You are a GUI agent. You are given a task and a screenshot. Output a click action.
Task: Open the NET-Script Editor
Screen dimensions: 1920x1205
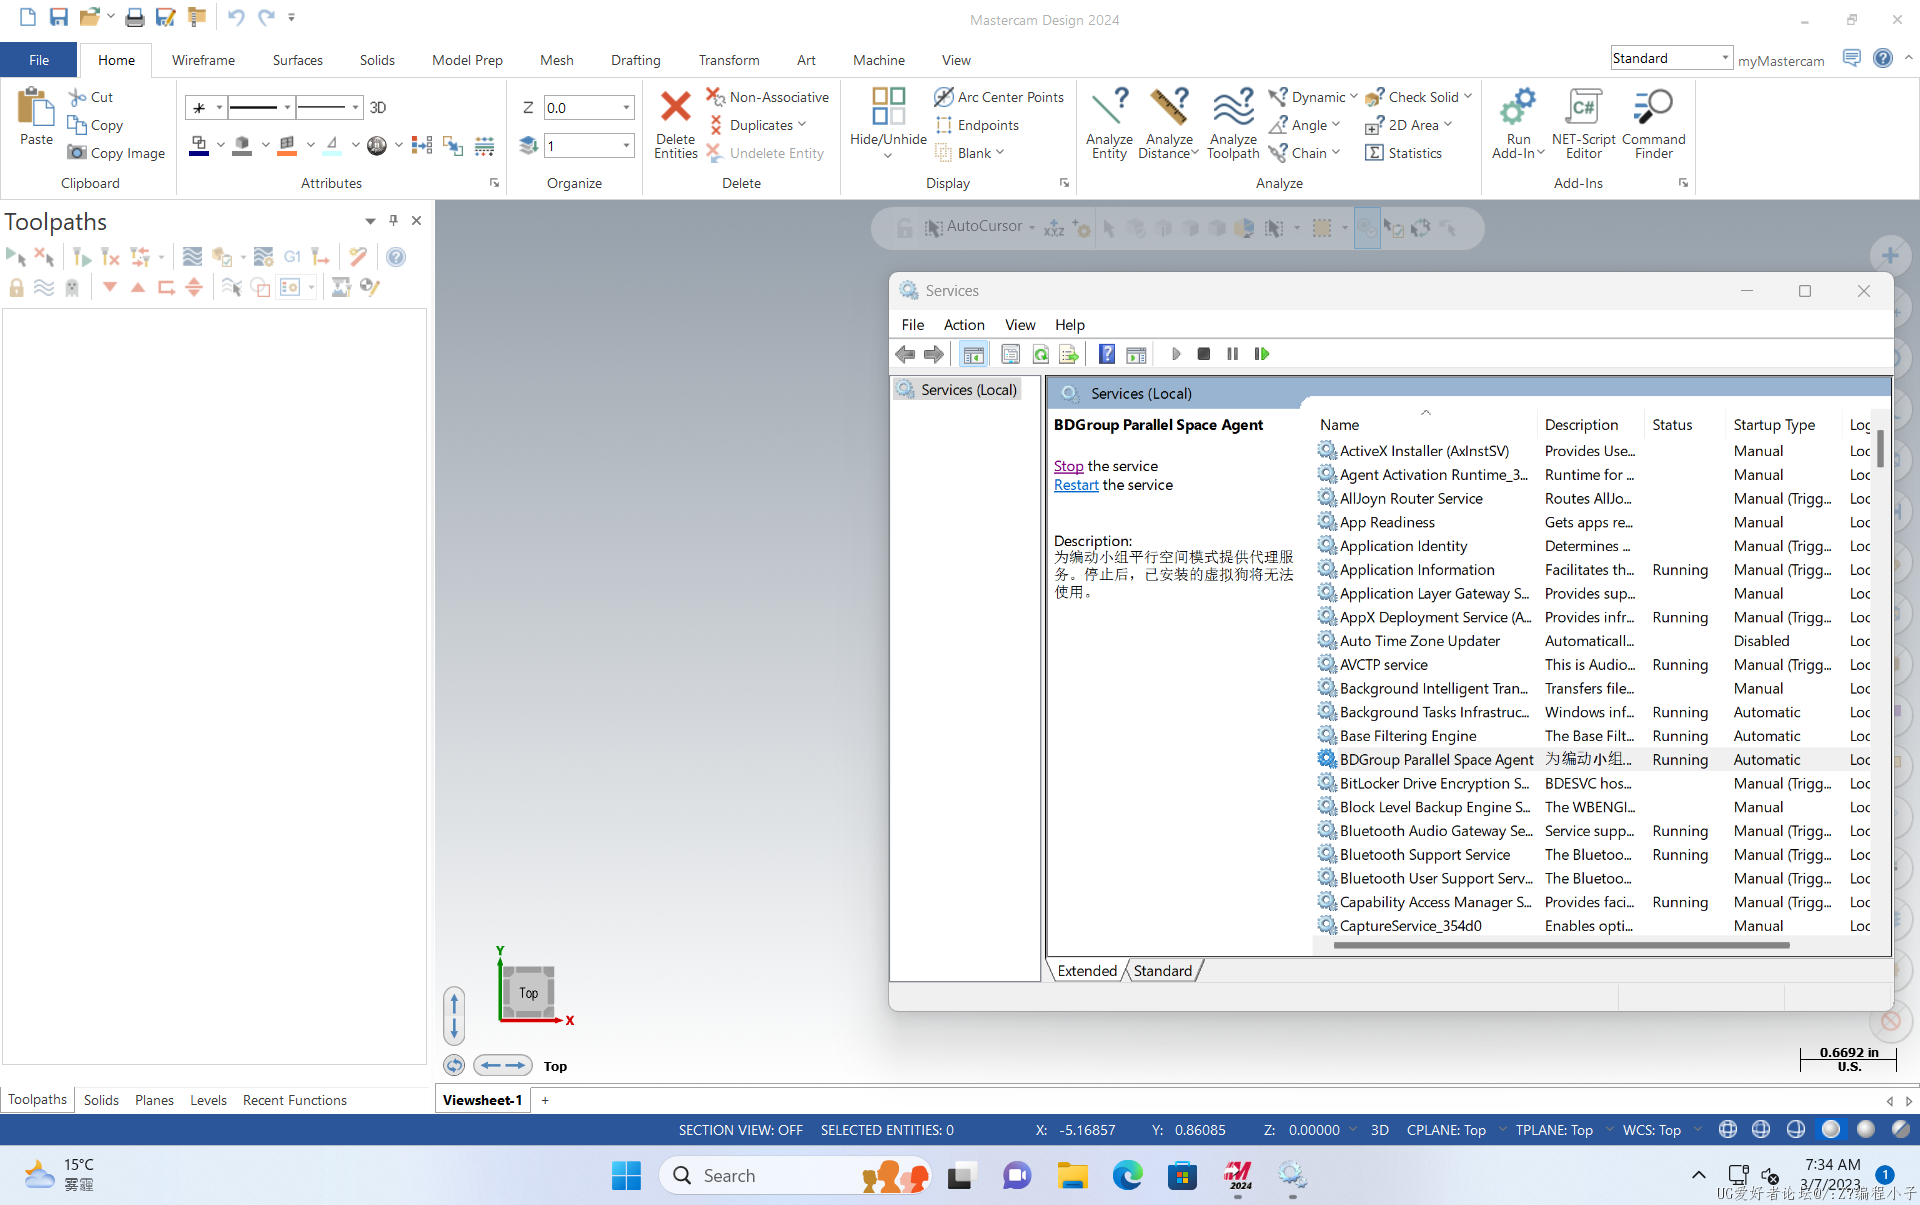[x=1583, y=123]
